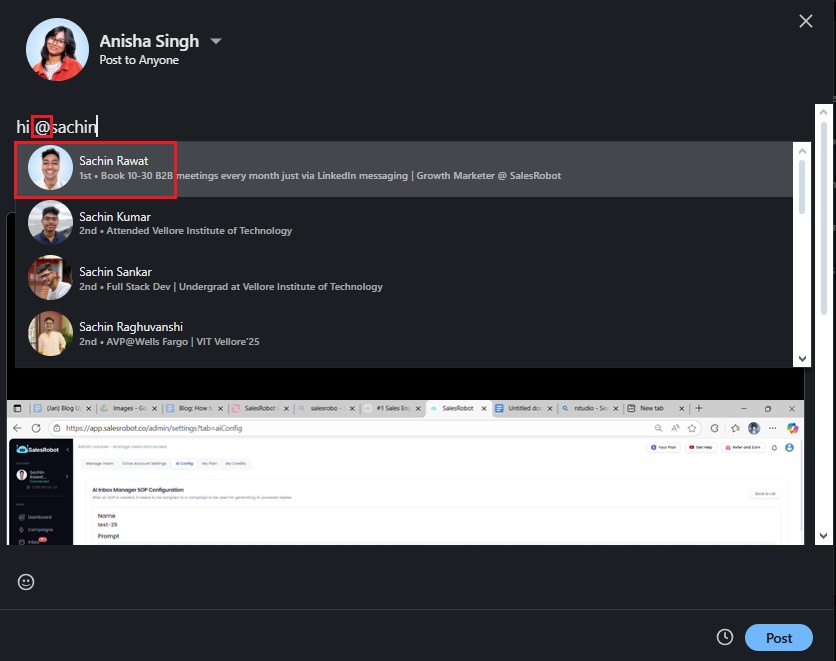Click the composer's scrollbar down arrow

[823, 536]
